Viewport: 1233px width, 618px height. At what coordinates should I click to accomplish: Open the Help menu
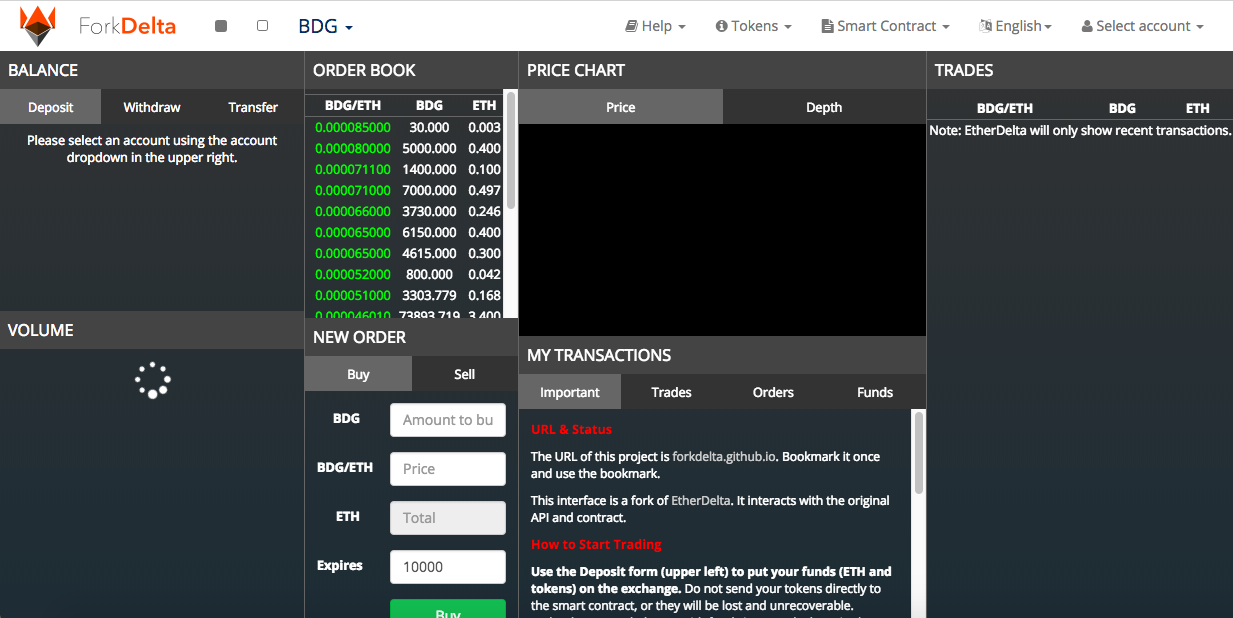tap(655, 26)
